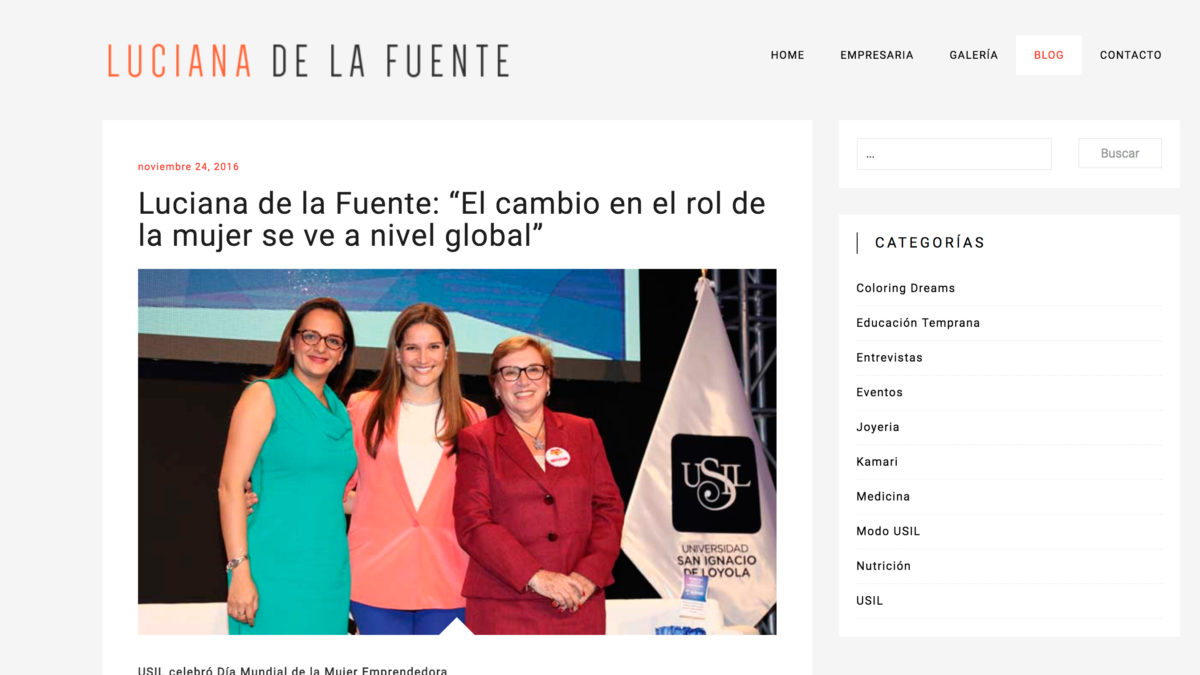Click the Luciana de la Fuente logo
1200x675 pixels.
click(308, 60)
